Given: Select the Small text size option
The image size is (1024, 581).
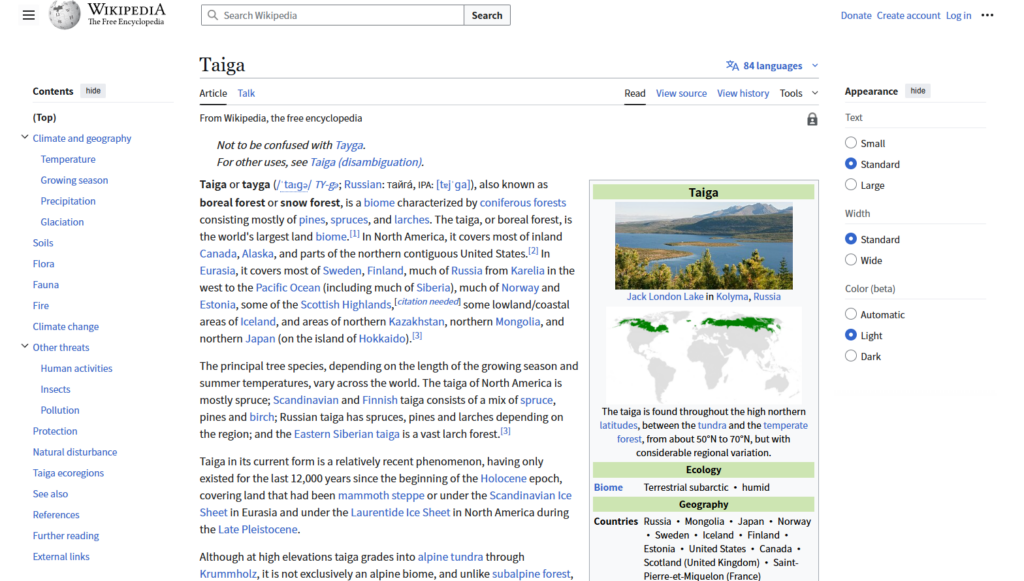Looking at the screenshot, I should point(851,143).
